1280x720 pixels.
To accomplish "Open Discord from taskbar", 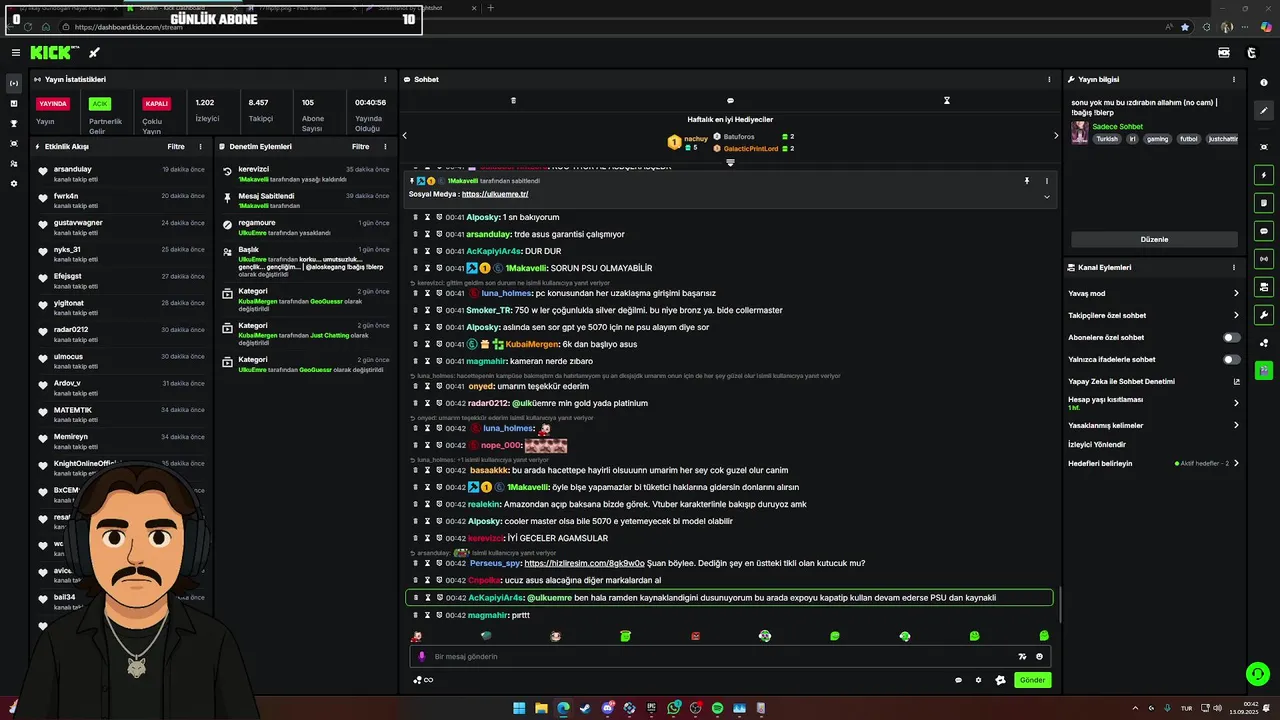I will tap(607, 708).
